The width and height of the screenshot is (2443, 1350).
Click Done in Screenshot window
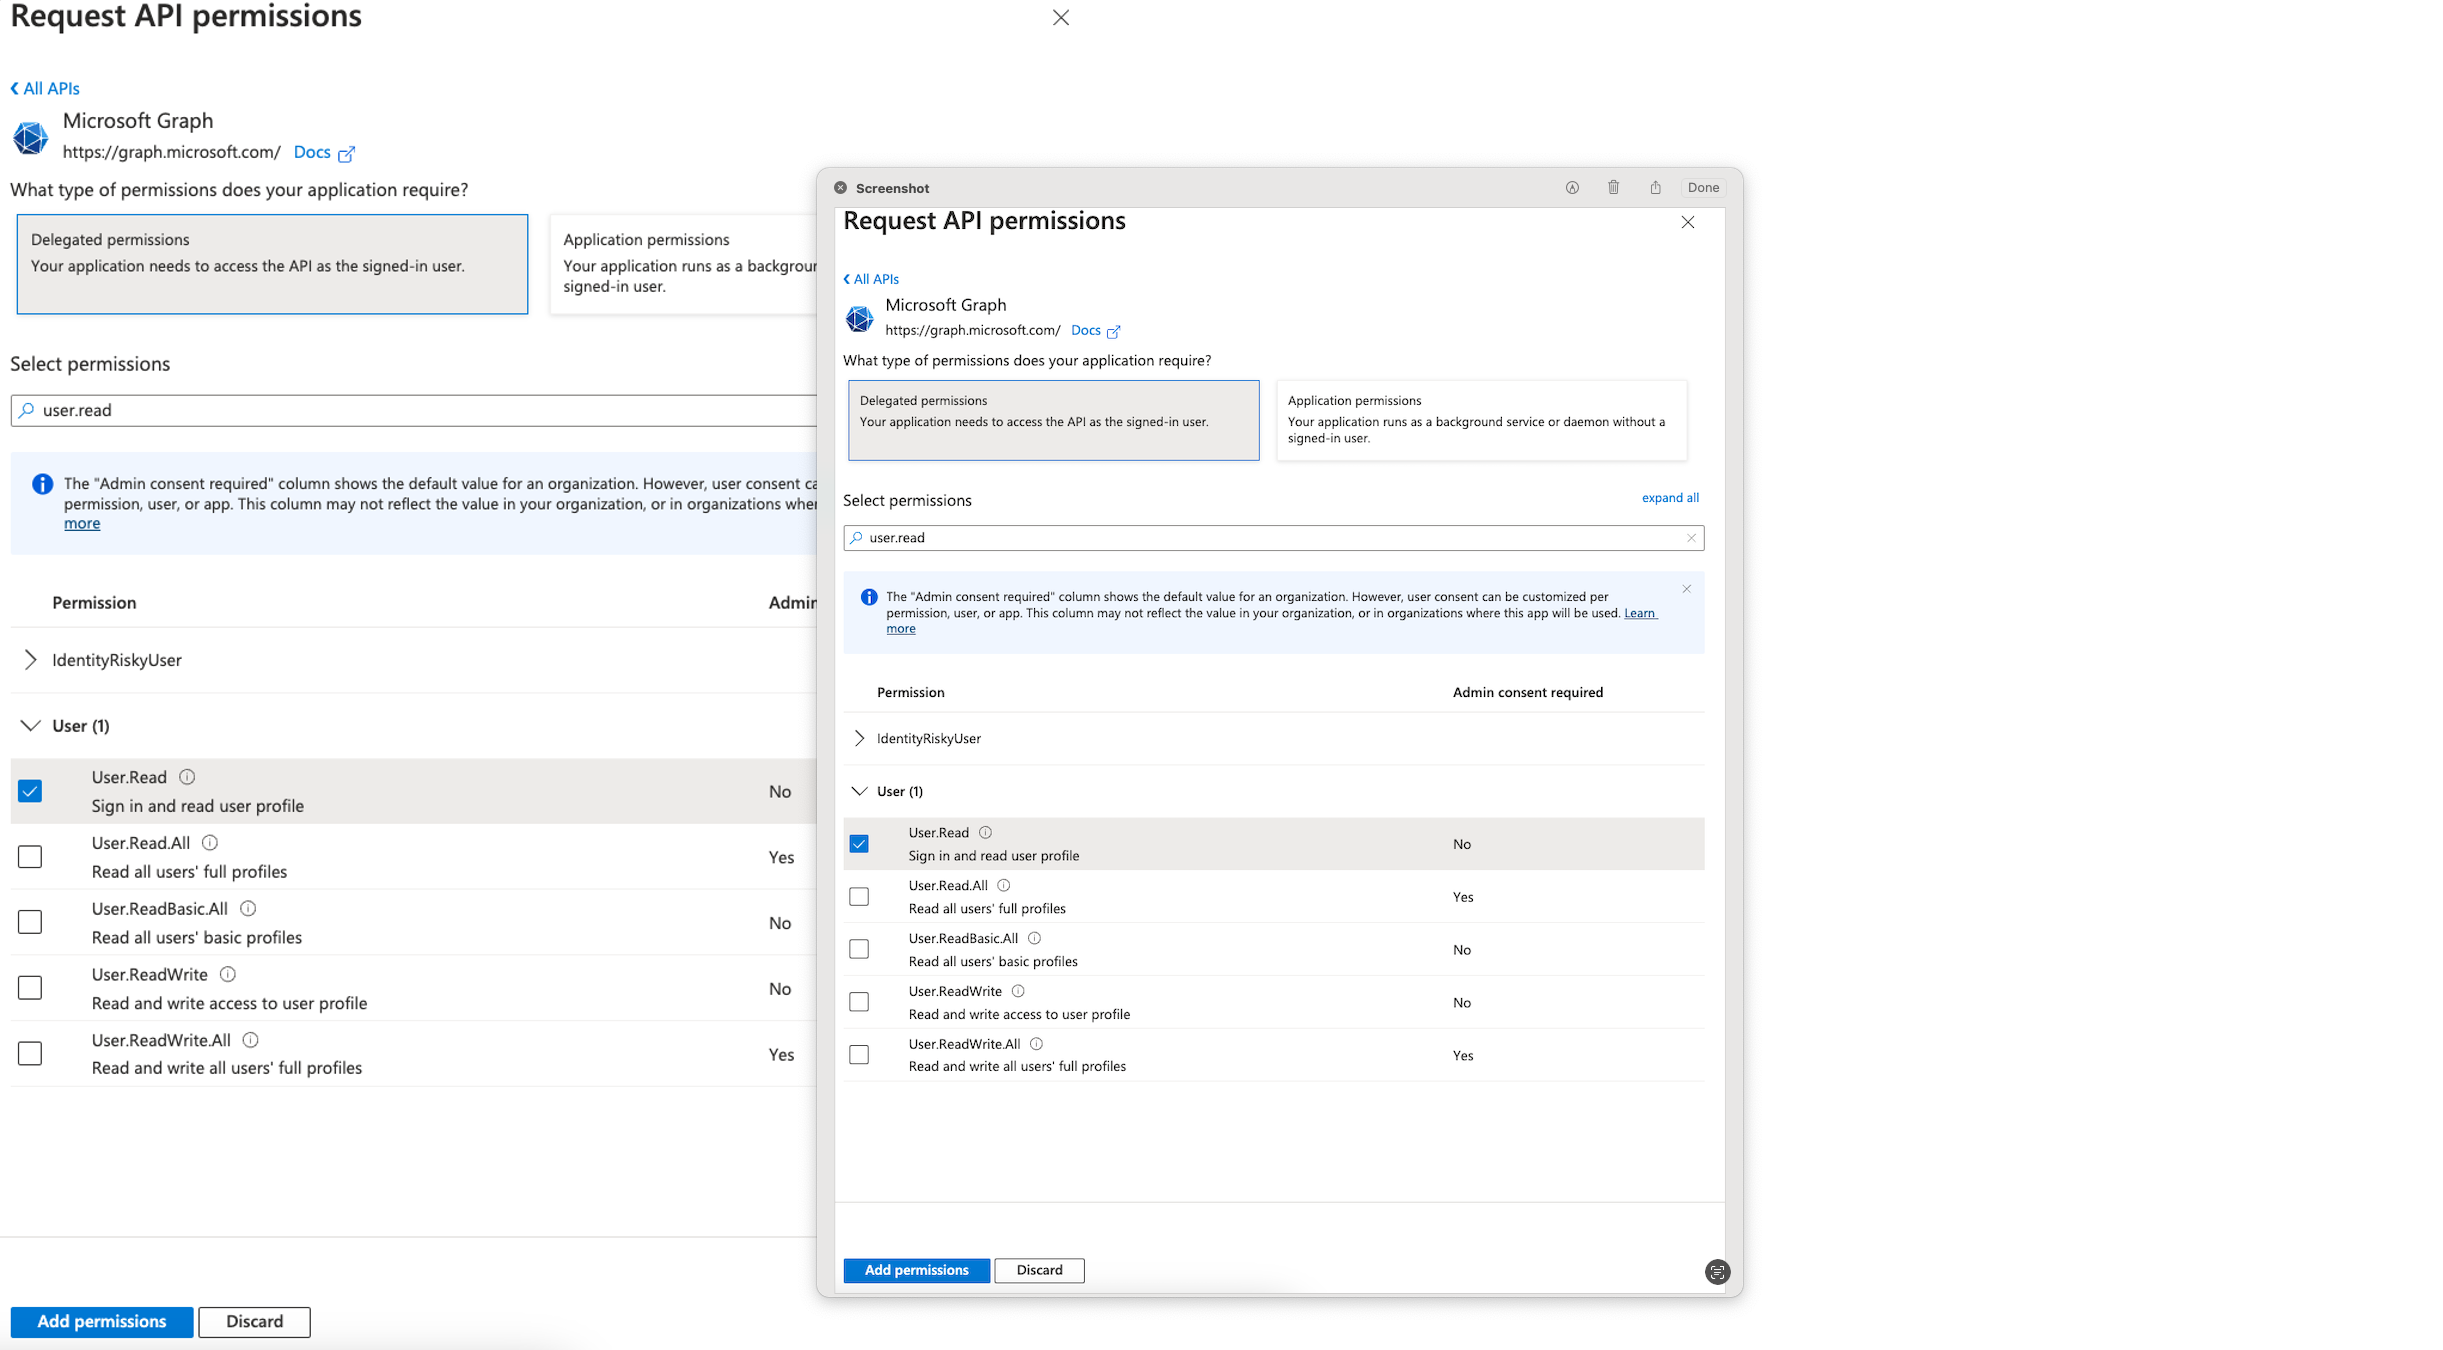click(x=1702, y=188)
